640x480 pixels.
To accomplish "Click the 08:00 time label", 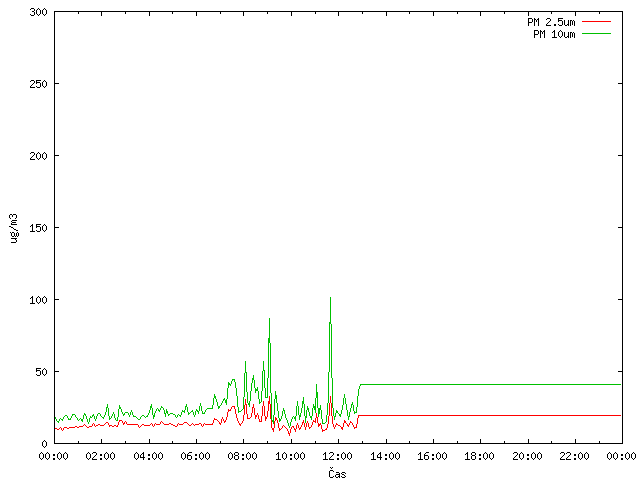I will 243,456.
